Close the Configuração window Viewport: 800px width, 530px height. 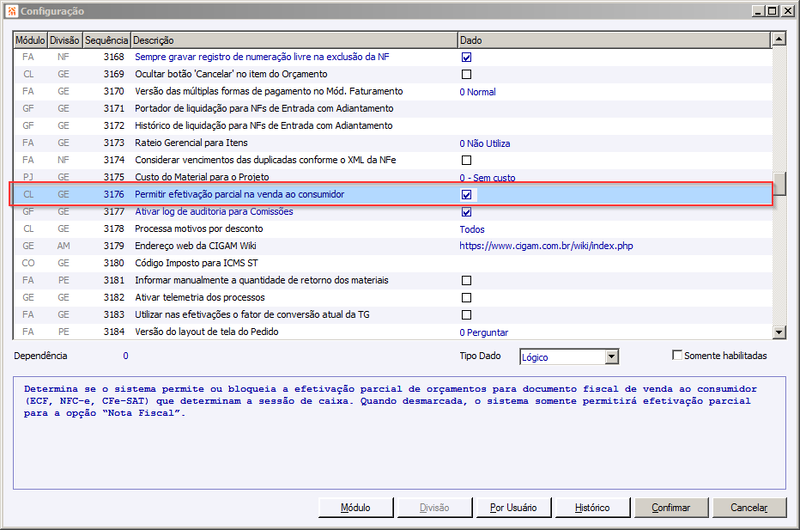point(787,11)
